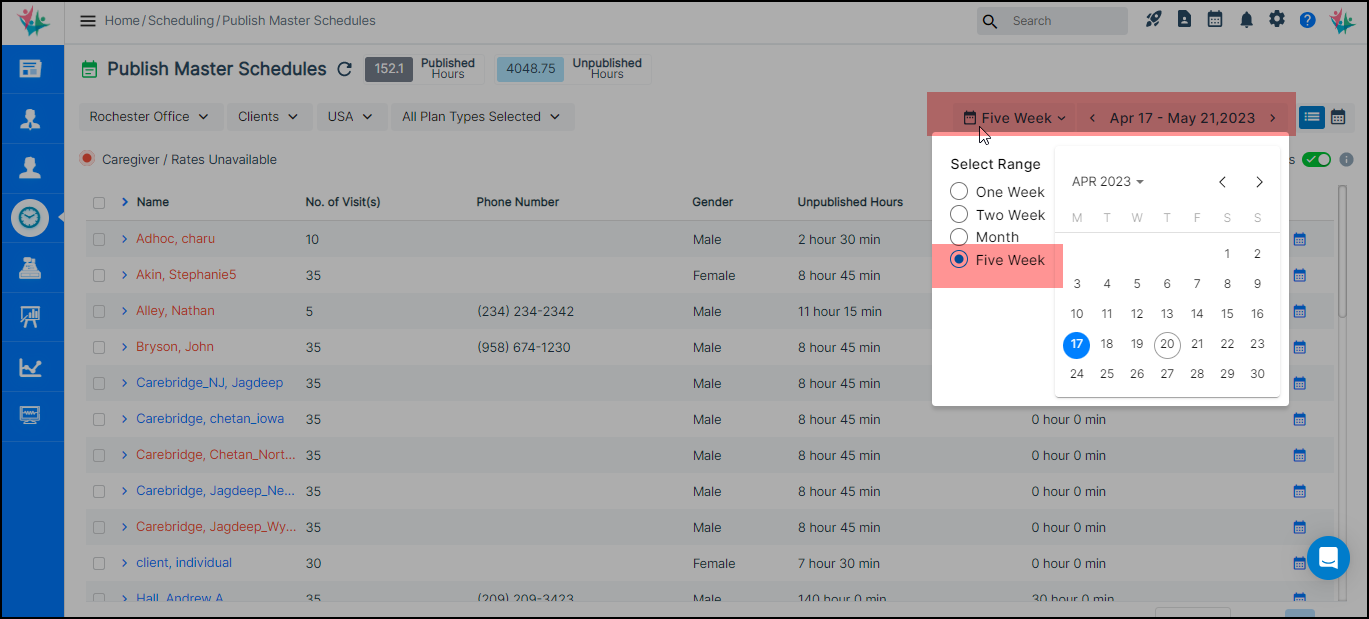Switch to list view icon
This screenshot has height=619, width=1369.
(x=1311, y=117)
